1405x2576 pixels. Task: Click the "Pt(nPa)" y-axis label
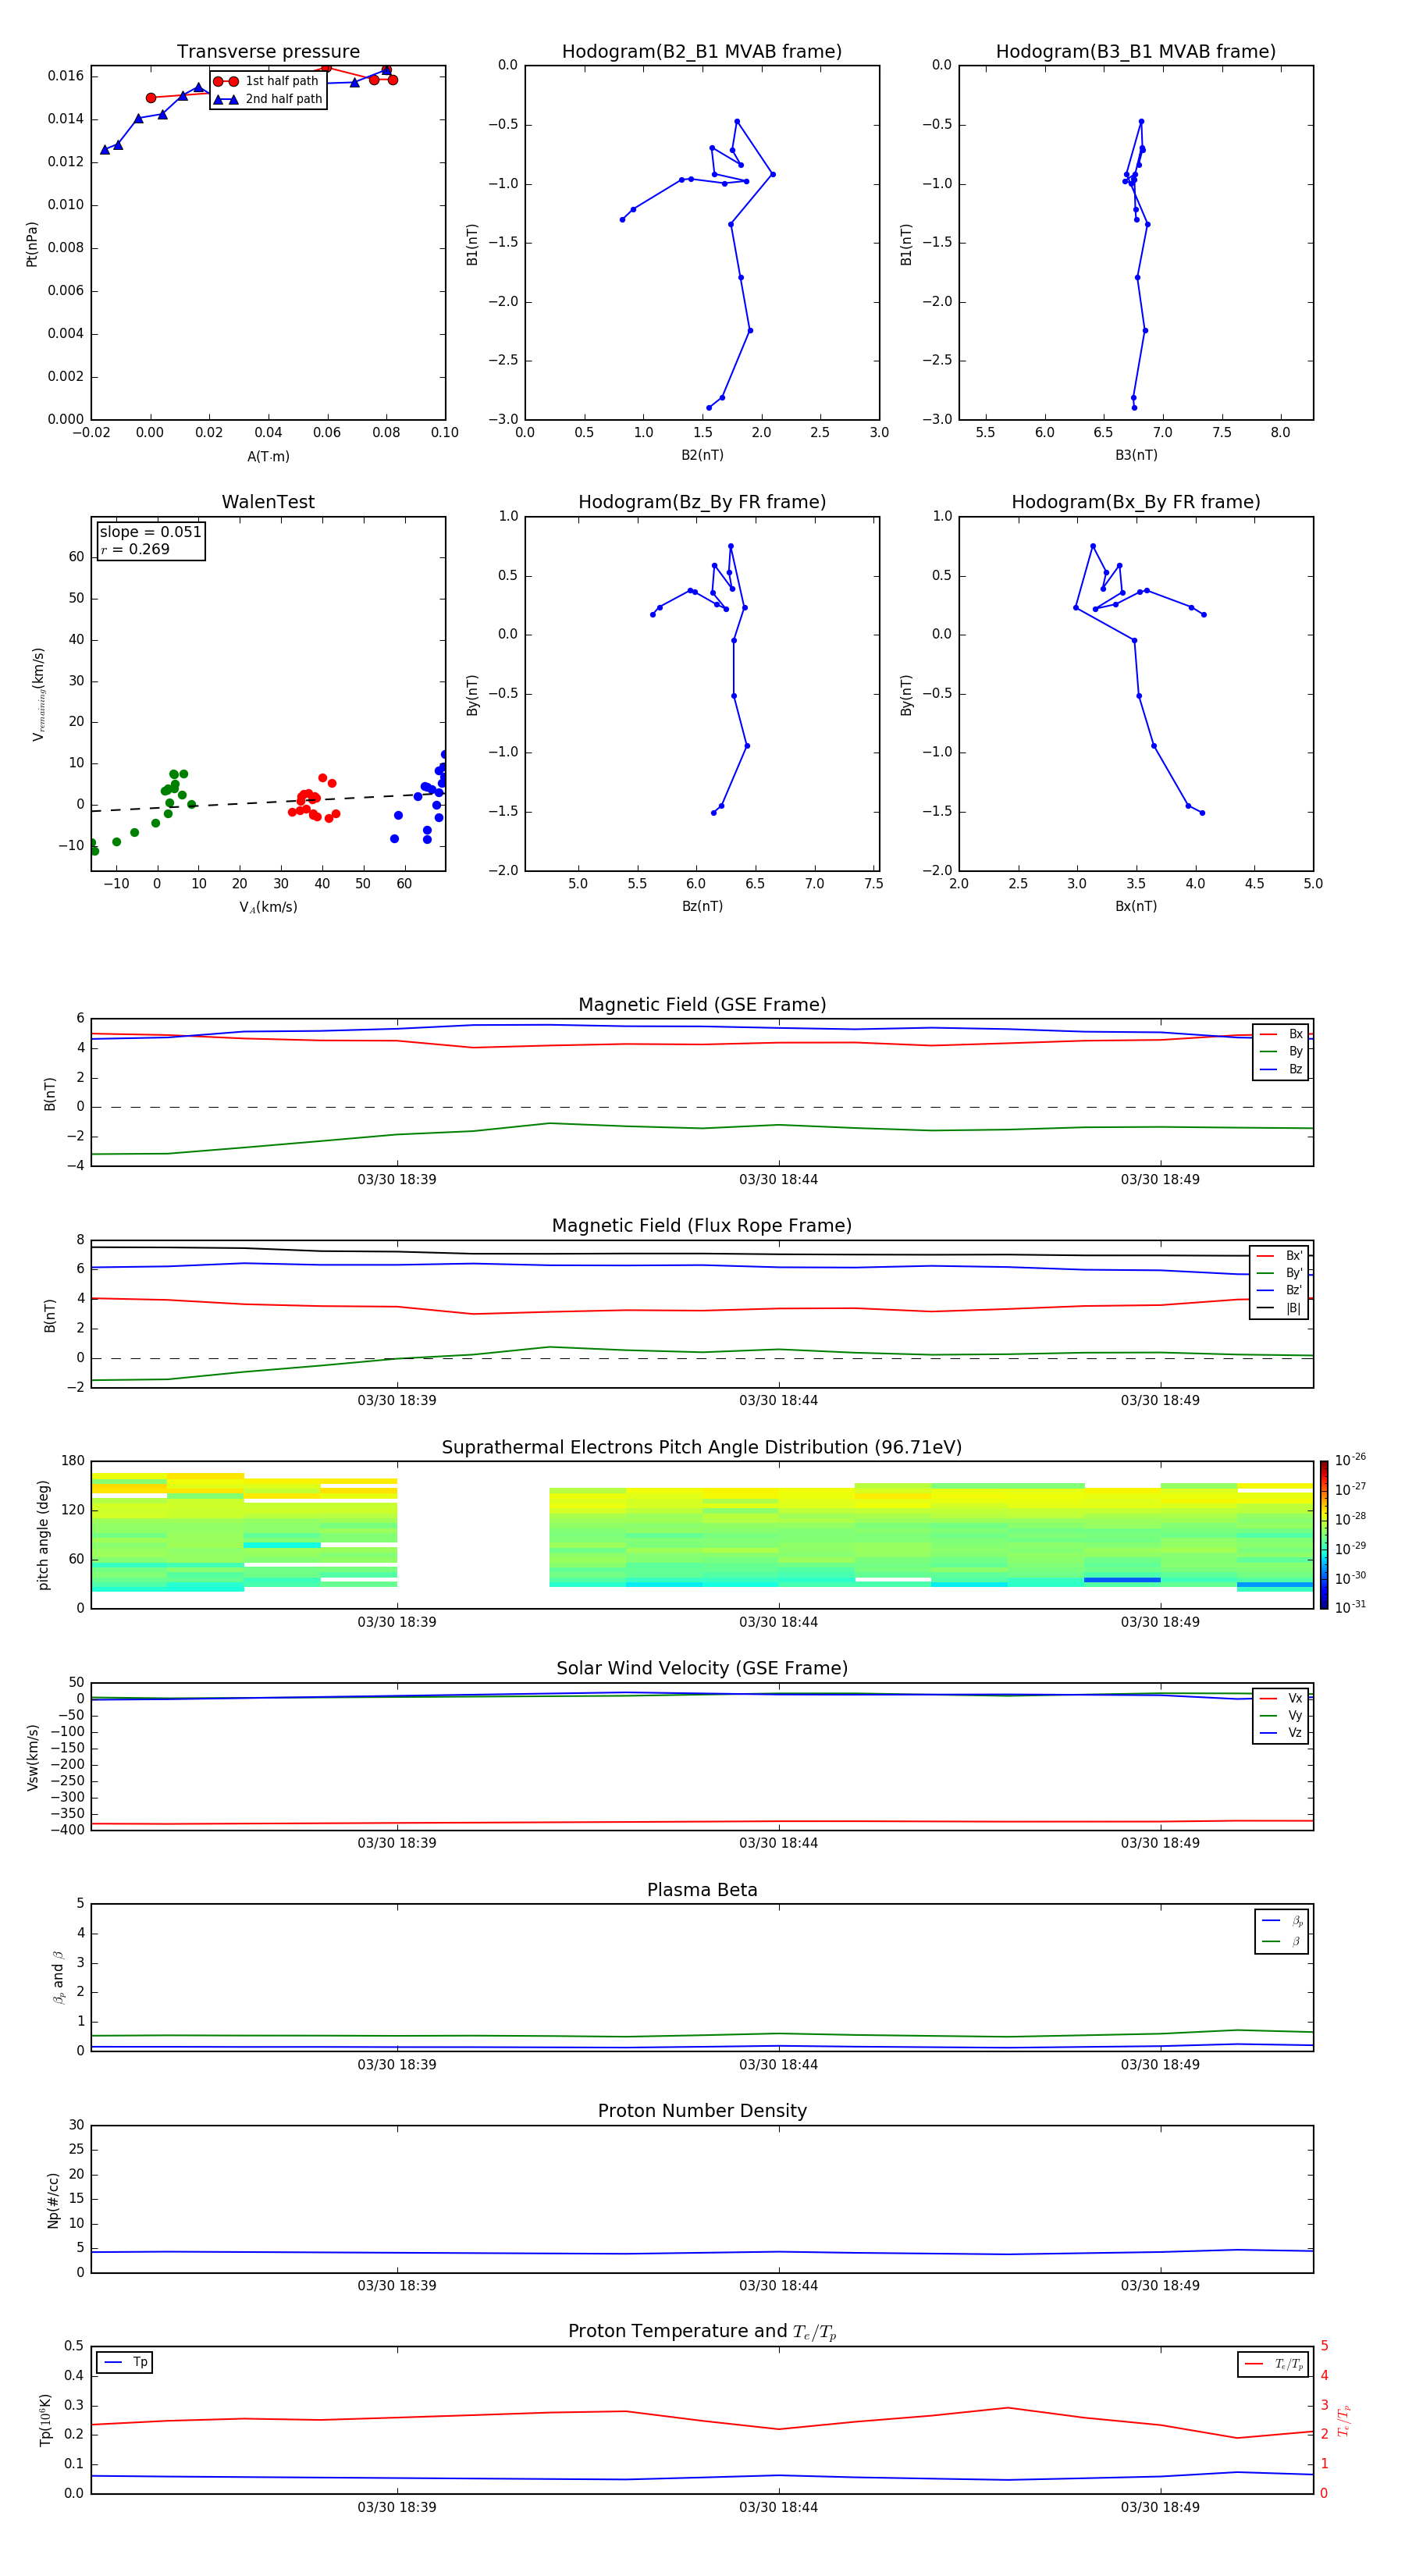(32, 244)
